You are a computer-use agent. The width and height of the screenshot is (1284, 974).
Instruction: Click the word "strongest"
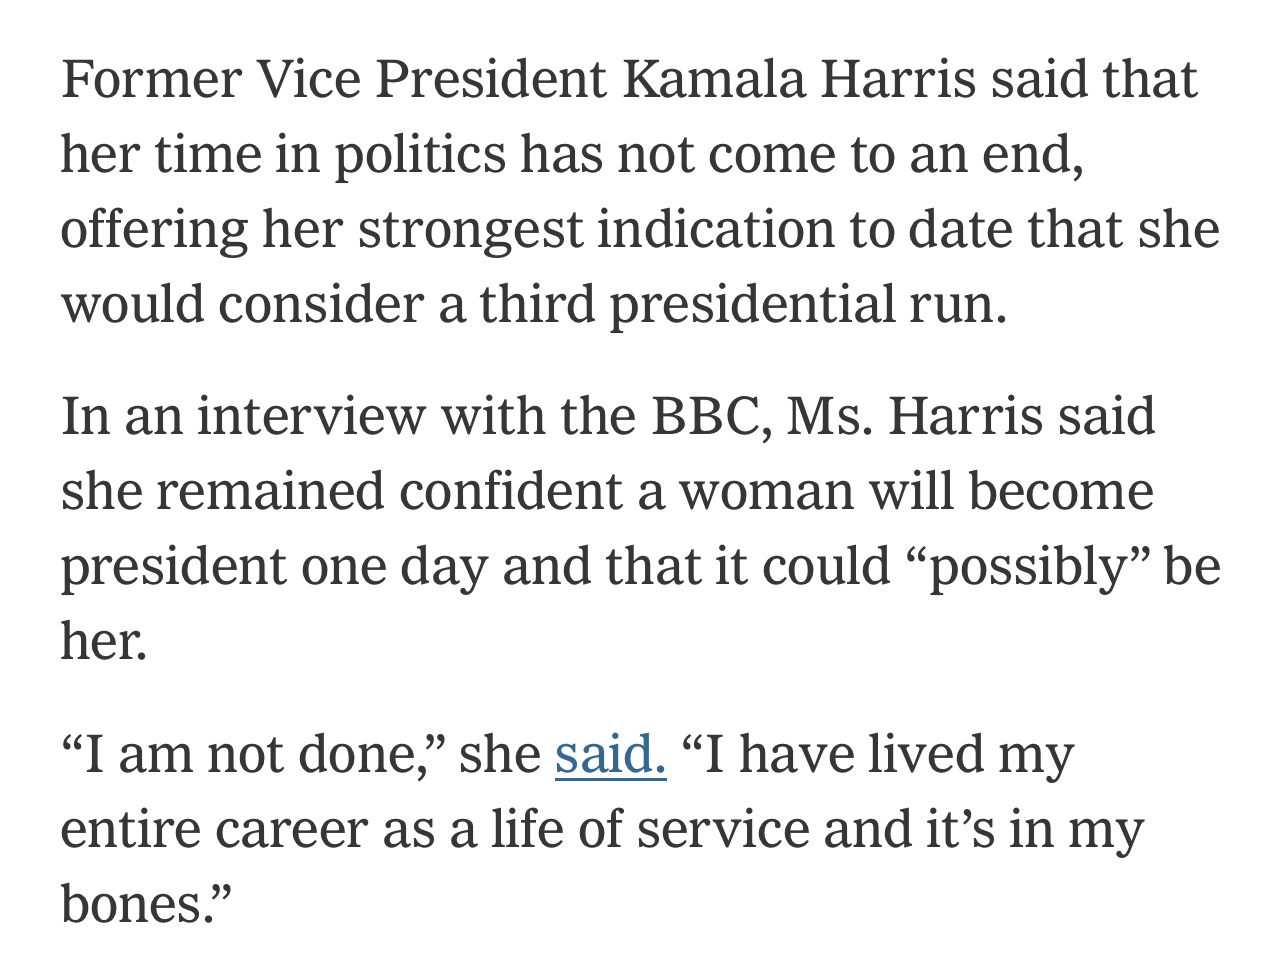click(x=470, y=230)
